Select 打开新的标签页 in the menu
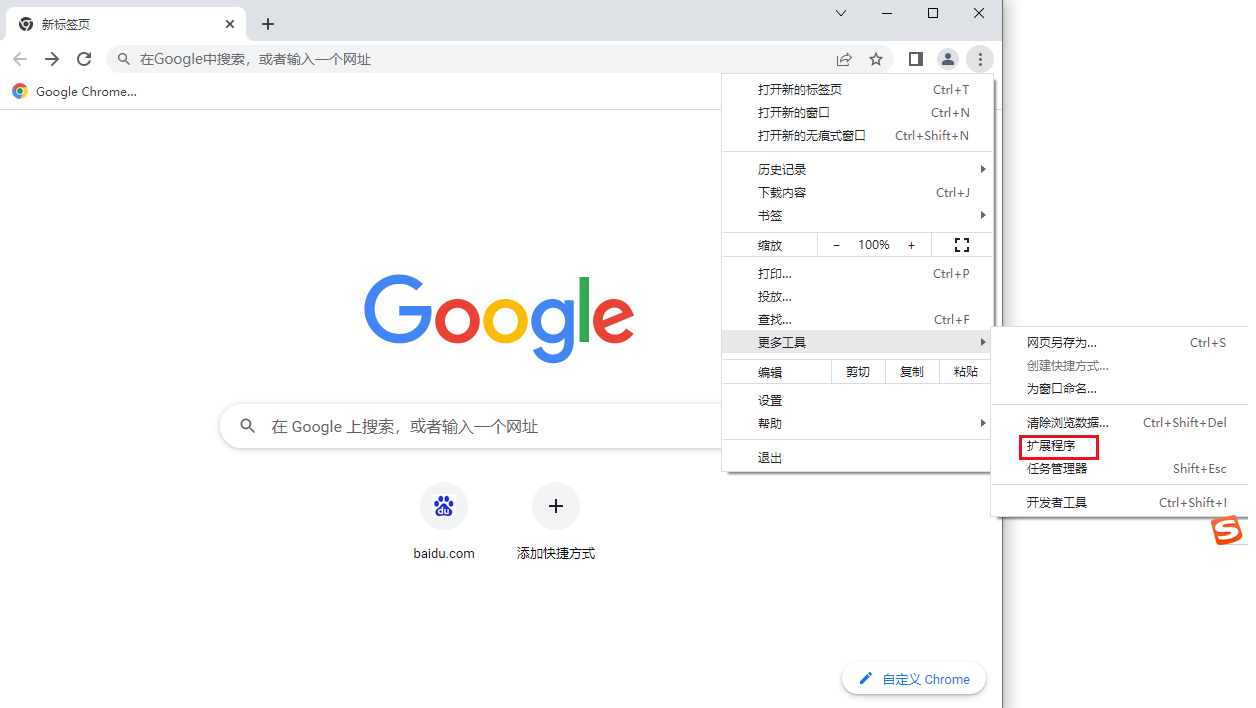Viewport: 1256px width, 708px height. pyautogui.click(x=858, y=89)
